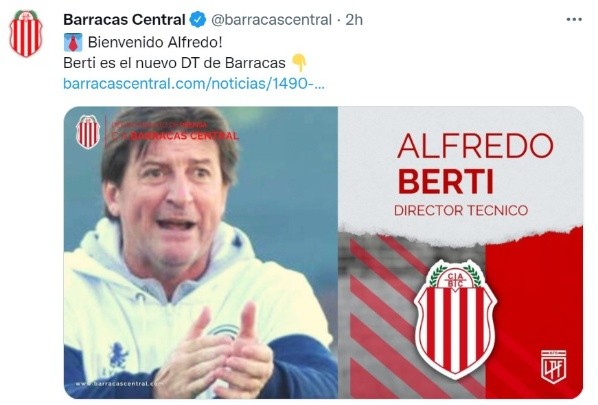This screenshot has height=405, width=598.
Task: Click the 2h tweet timestamp
Action: pos(354,20)
